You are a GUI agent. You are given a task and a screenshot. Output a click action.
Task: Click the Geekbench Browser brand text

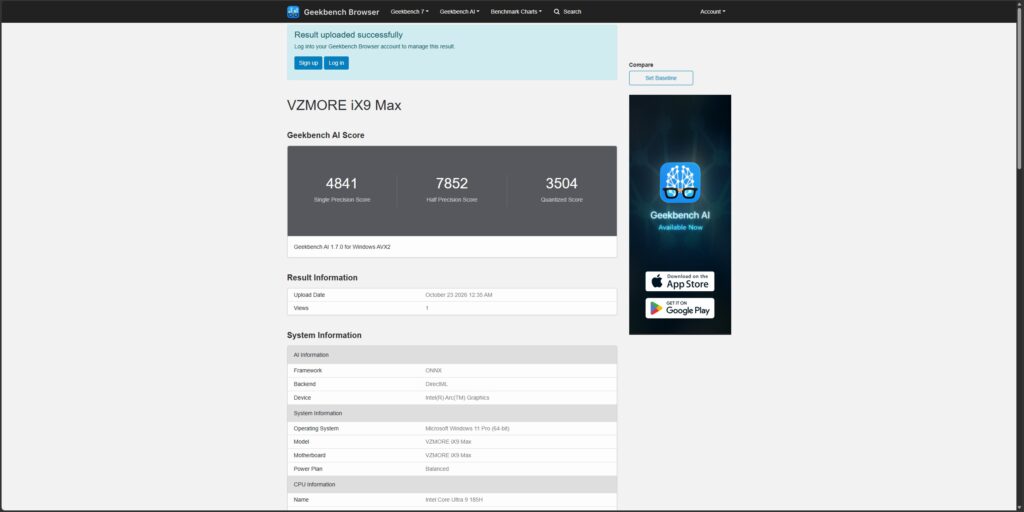tap(341, 12)
